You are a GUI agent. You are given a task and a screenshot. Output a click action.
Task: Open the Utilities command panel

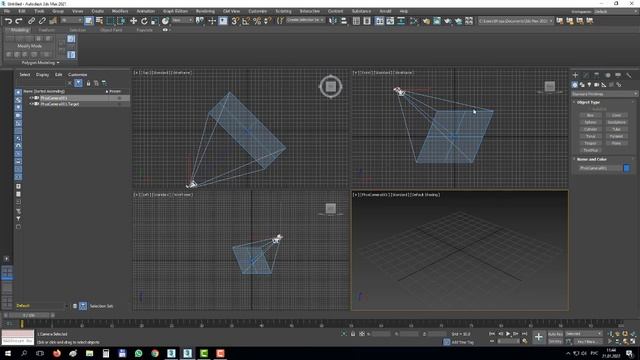click(x=629, y=76)
